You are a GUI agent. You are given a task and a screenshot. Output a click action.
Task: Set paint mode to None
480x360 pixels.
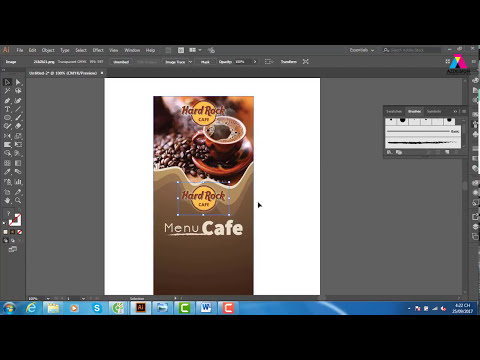click(20, 232)
